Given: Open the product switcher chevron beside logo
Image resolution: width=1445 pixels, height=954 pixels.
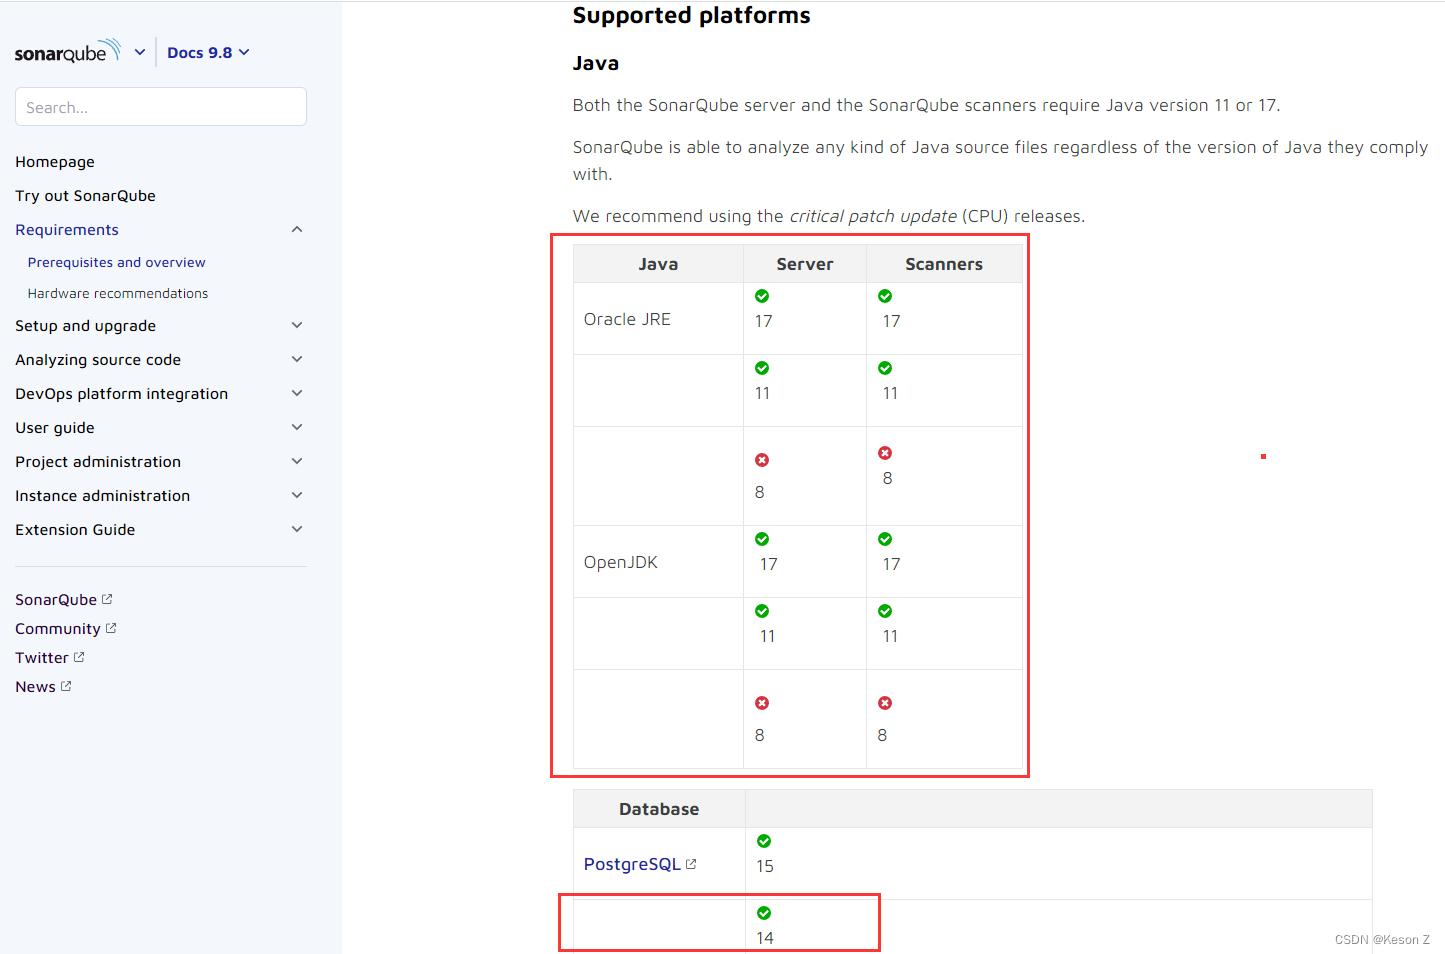Looking at the screenshot, I should (x=140, y=52).
